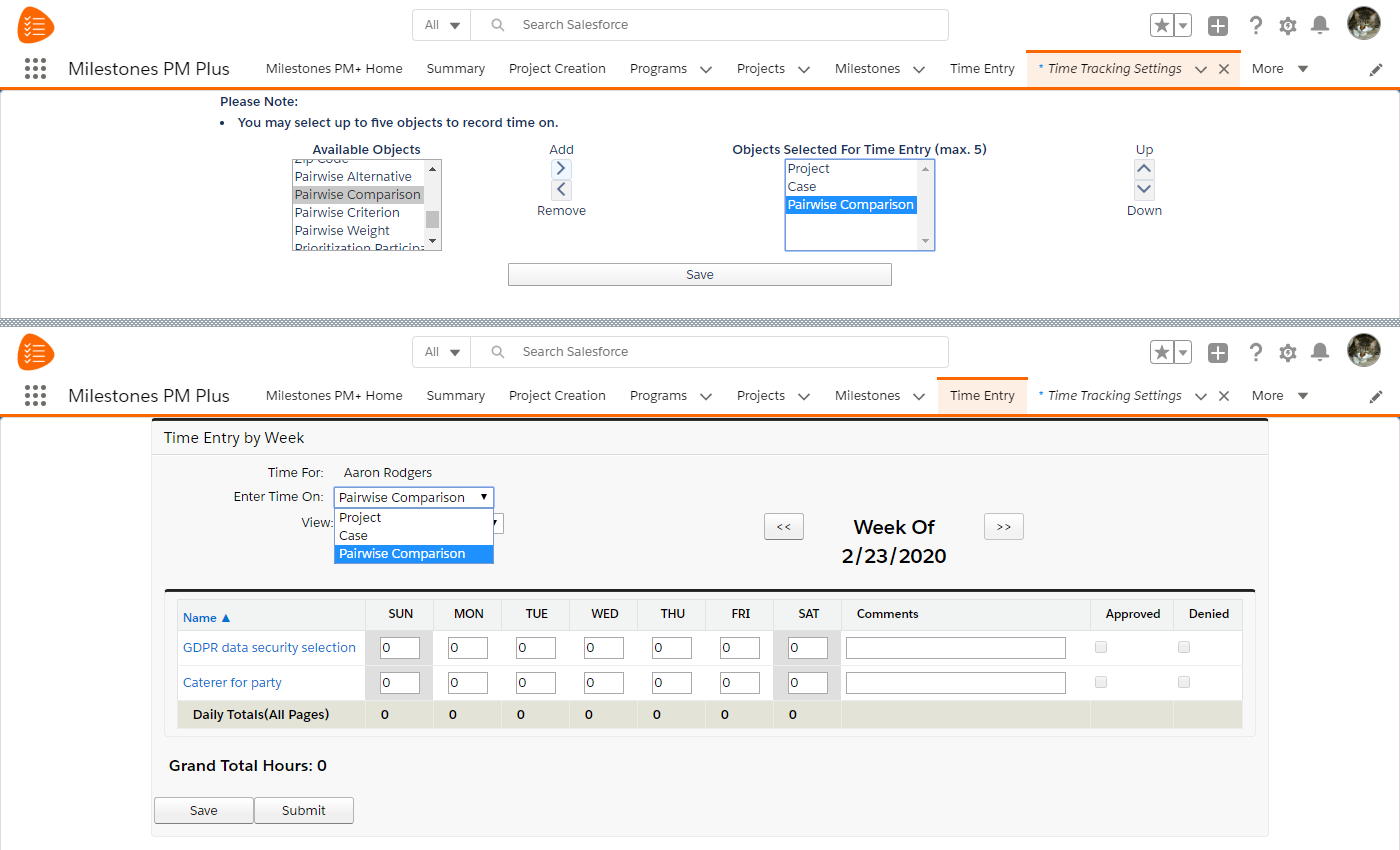The height and width of the screenshot is (850, 1400).
Task: Click the favorites star on Time Entry screen
Action: 1162,352
